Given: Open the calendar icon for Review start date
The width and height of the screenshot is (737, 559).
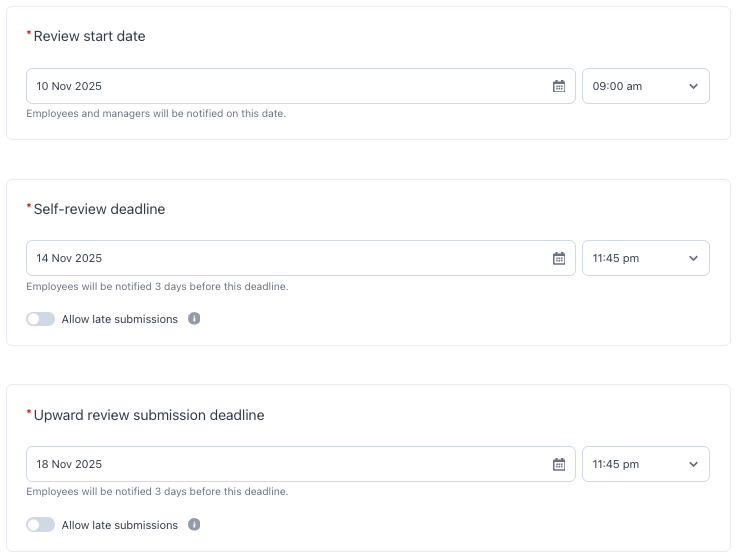Looking at the screenshot, I should 559,86.
